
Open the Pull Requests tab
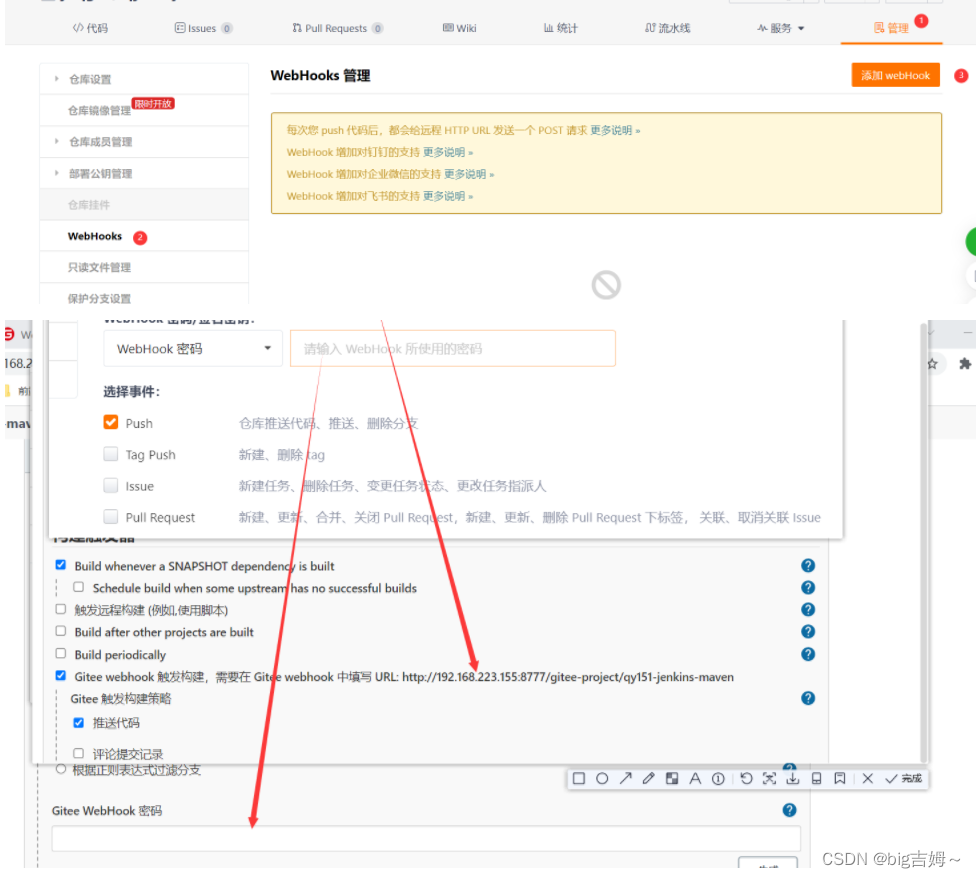[x=337, y=28]
